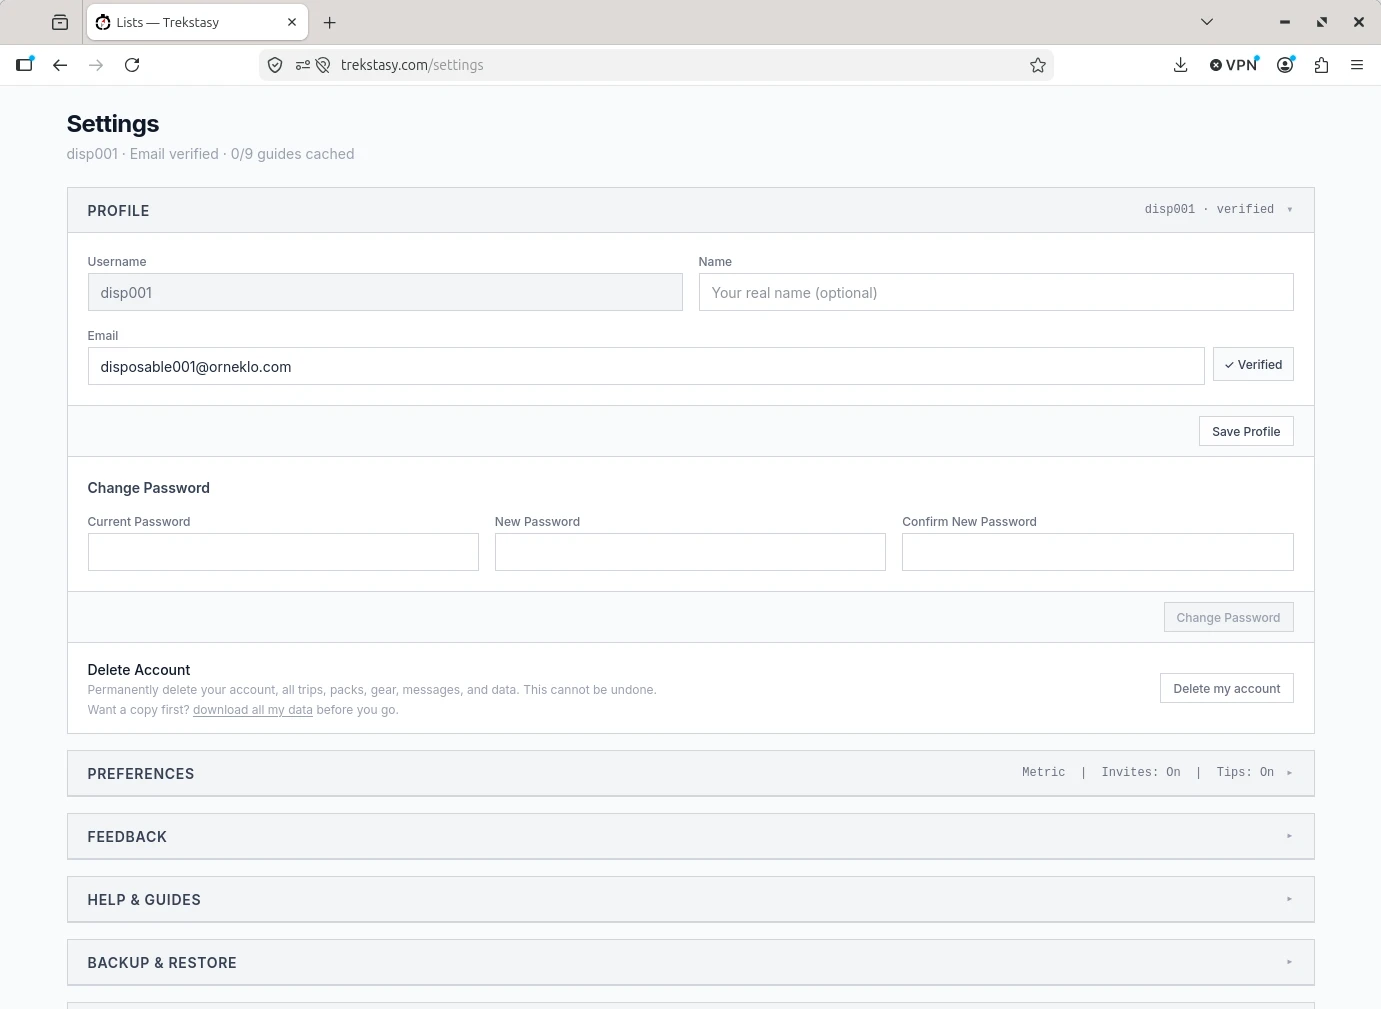1381x1009 pixels.
Task: Click the Save Profile button
Action: point(1246,431)
